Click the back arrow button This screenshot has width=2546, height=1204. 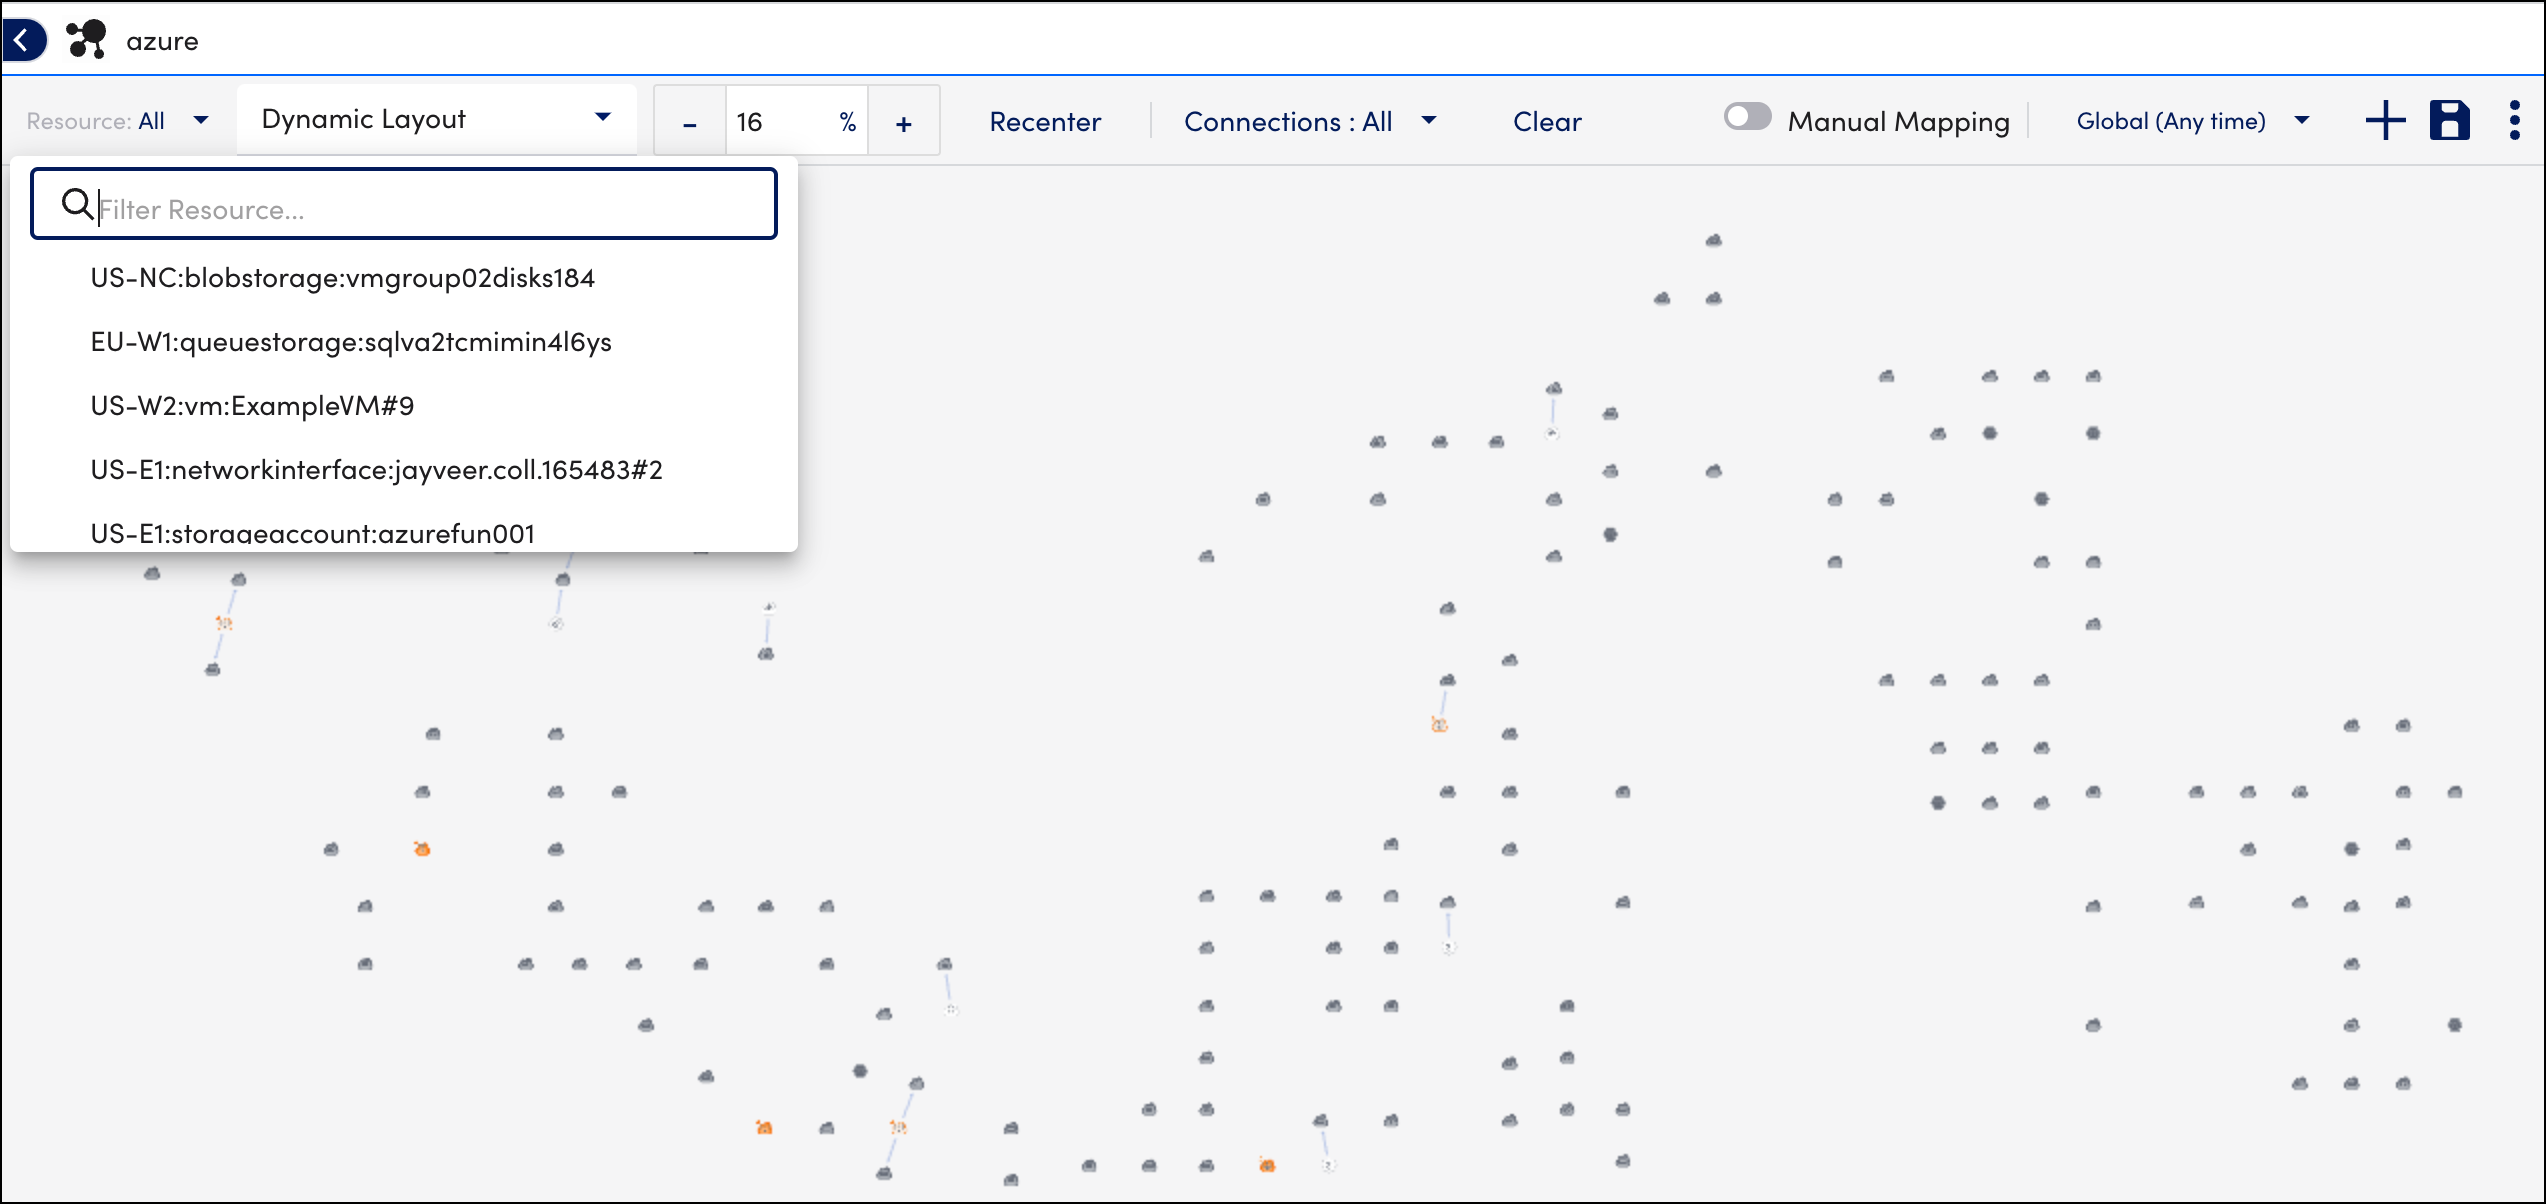point(24,40)
